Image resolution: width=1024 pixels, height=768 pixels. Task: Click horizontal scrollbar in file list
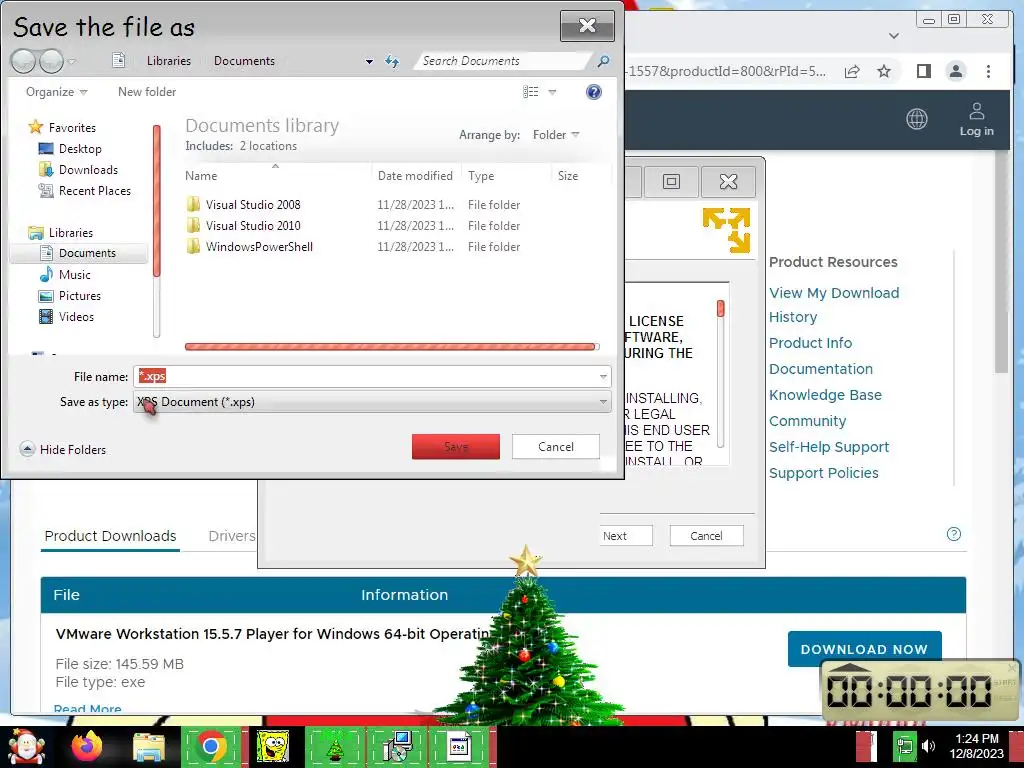(x=390, y=347)
